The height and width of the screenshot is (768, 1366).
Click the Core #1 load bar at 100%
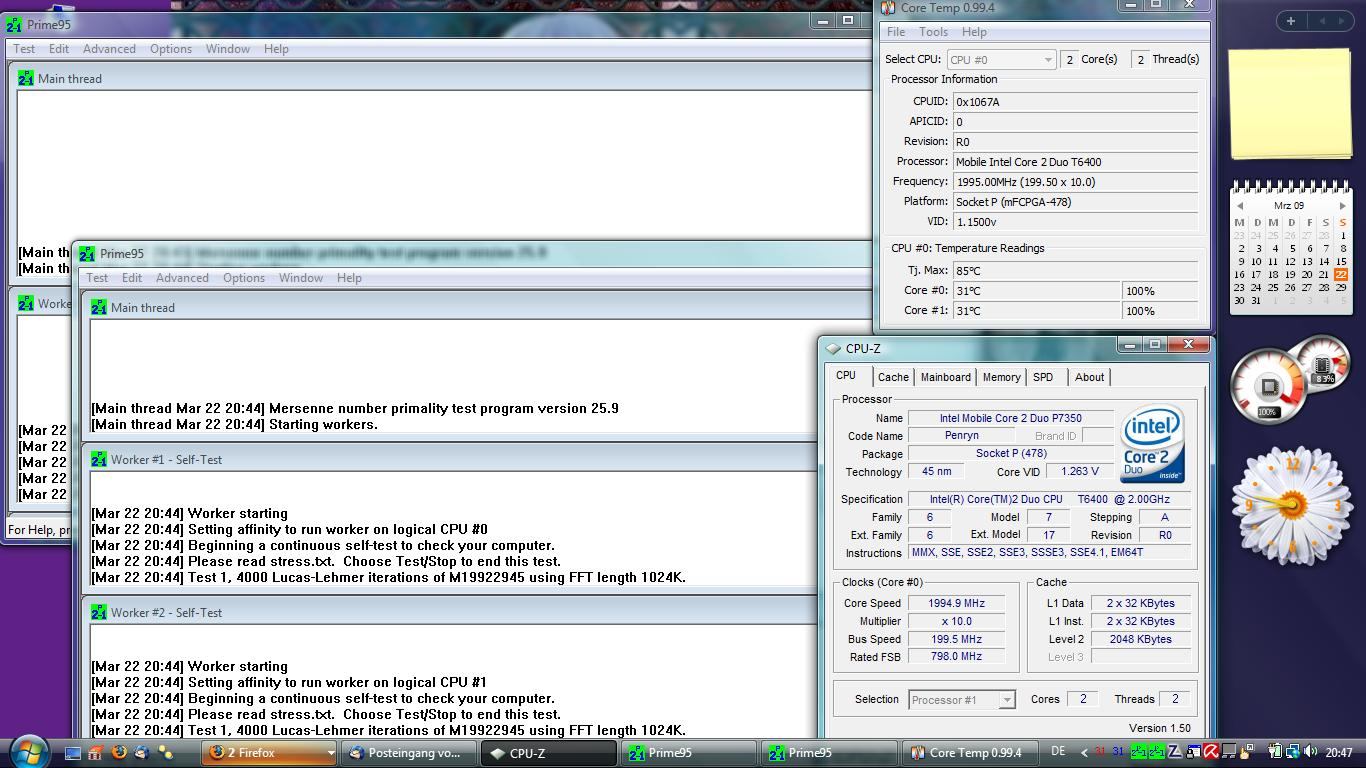[1160, 311]
